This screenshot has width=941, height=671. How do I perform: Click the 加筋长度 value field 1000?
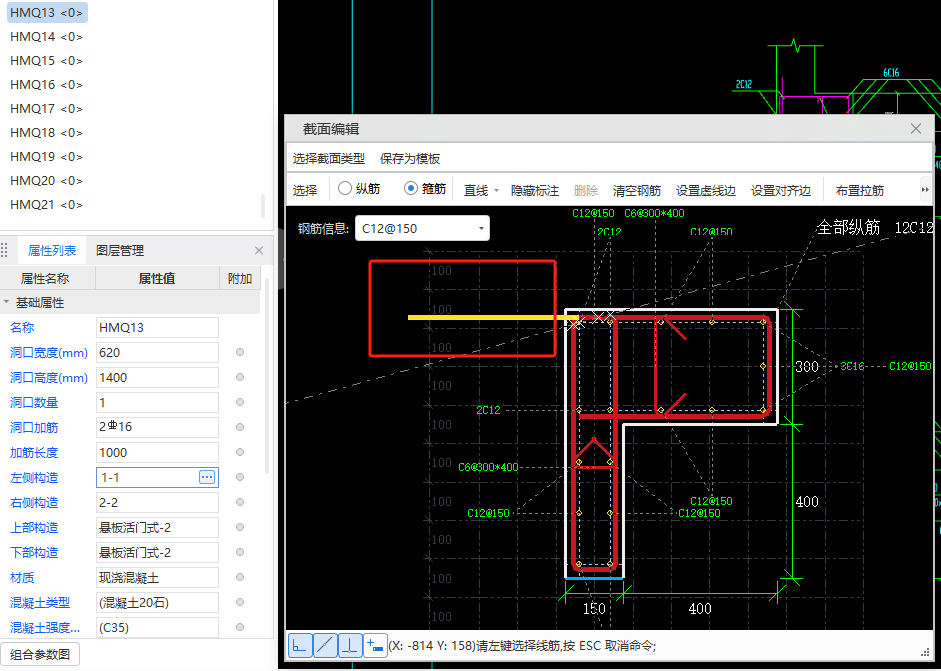[x=157, y=453]
